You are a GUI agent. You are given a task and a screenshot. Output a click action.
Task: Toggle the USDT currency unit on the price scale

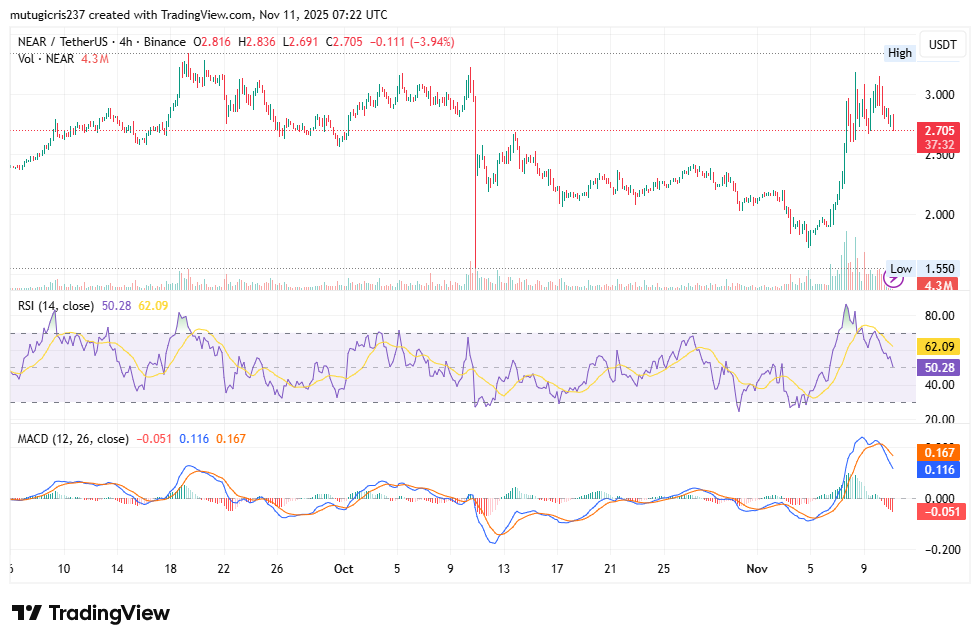[941, 44]
